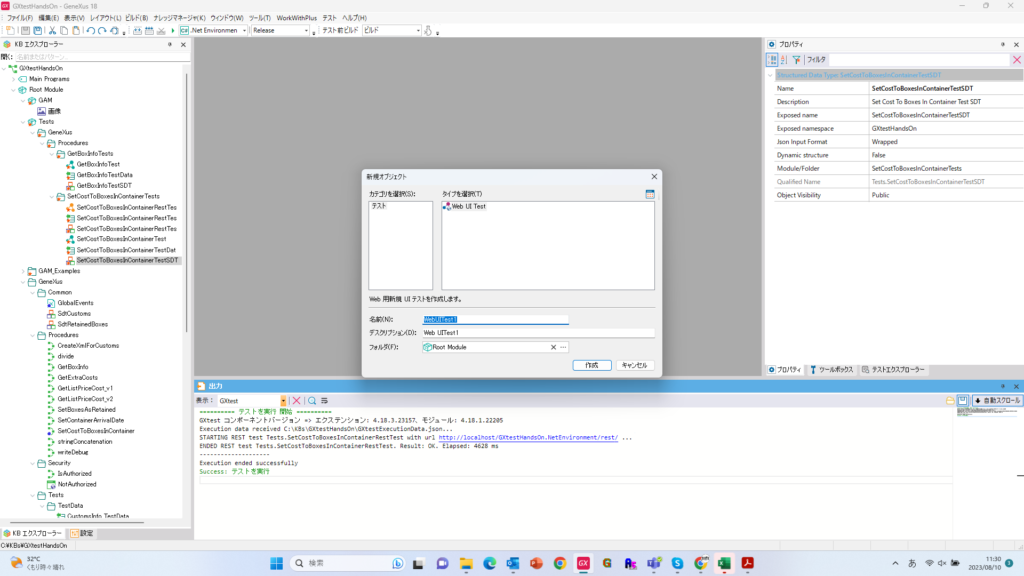This screenshot has height=576, width=1024.
Task: Open the .Net Environment dropdown
Action: click(x=244, y=31)
